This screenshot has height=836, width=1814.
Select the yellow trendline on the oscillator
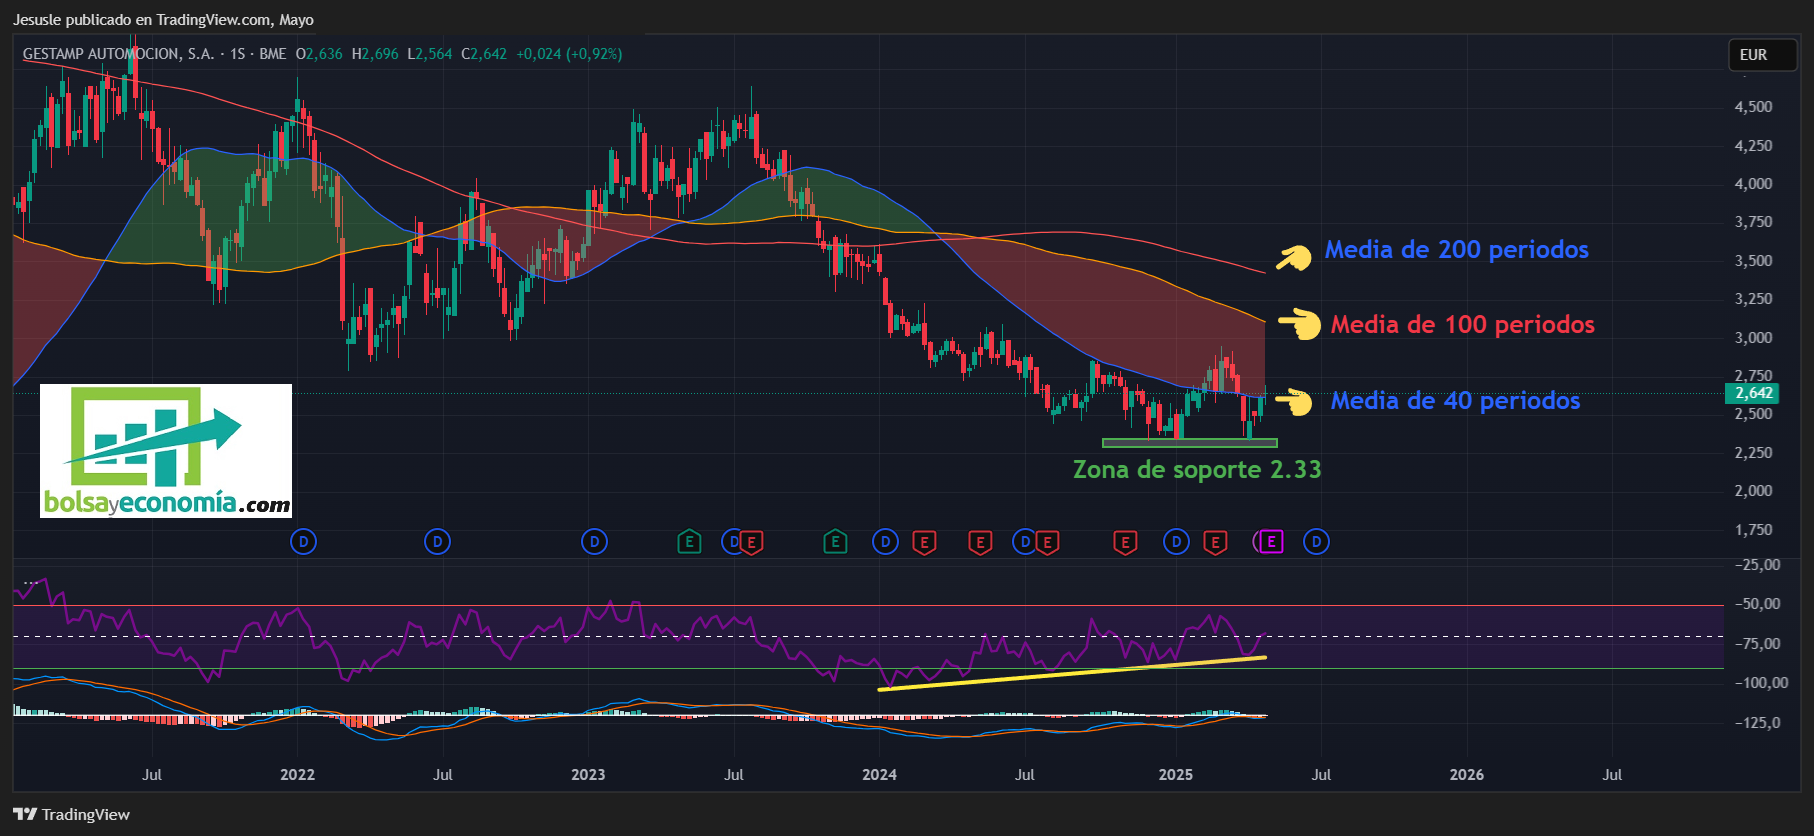[x=1072, y=673]
